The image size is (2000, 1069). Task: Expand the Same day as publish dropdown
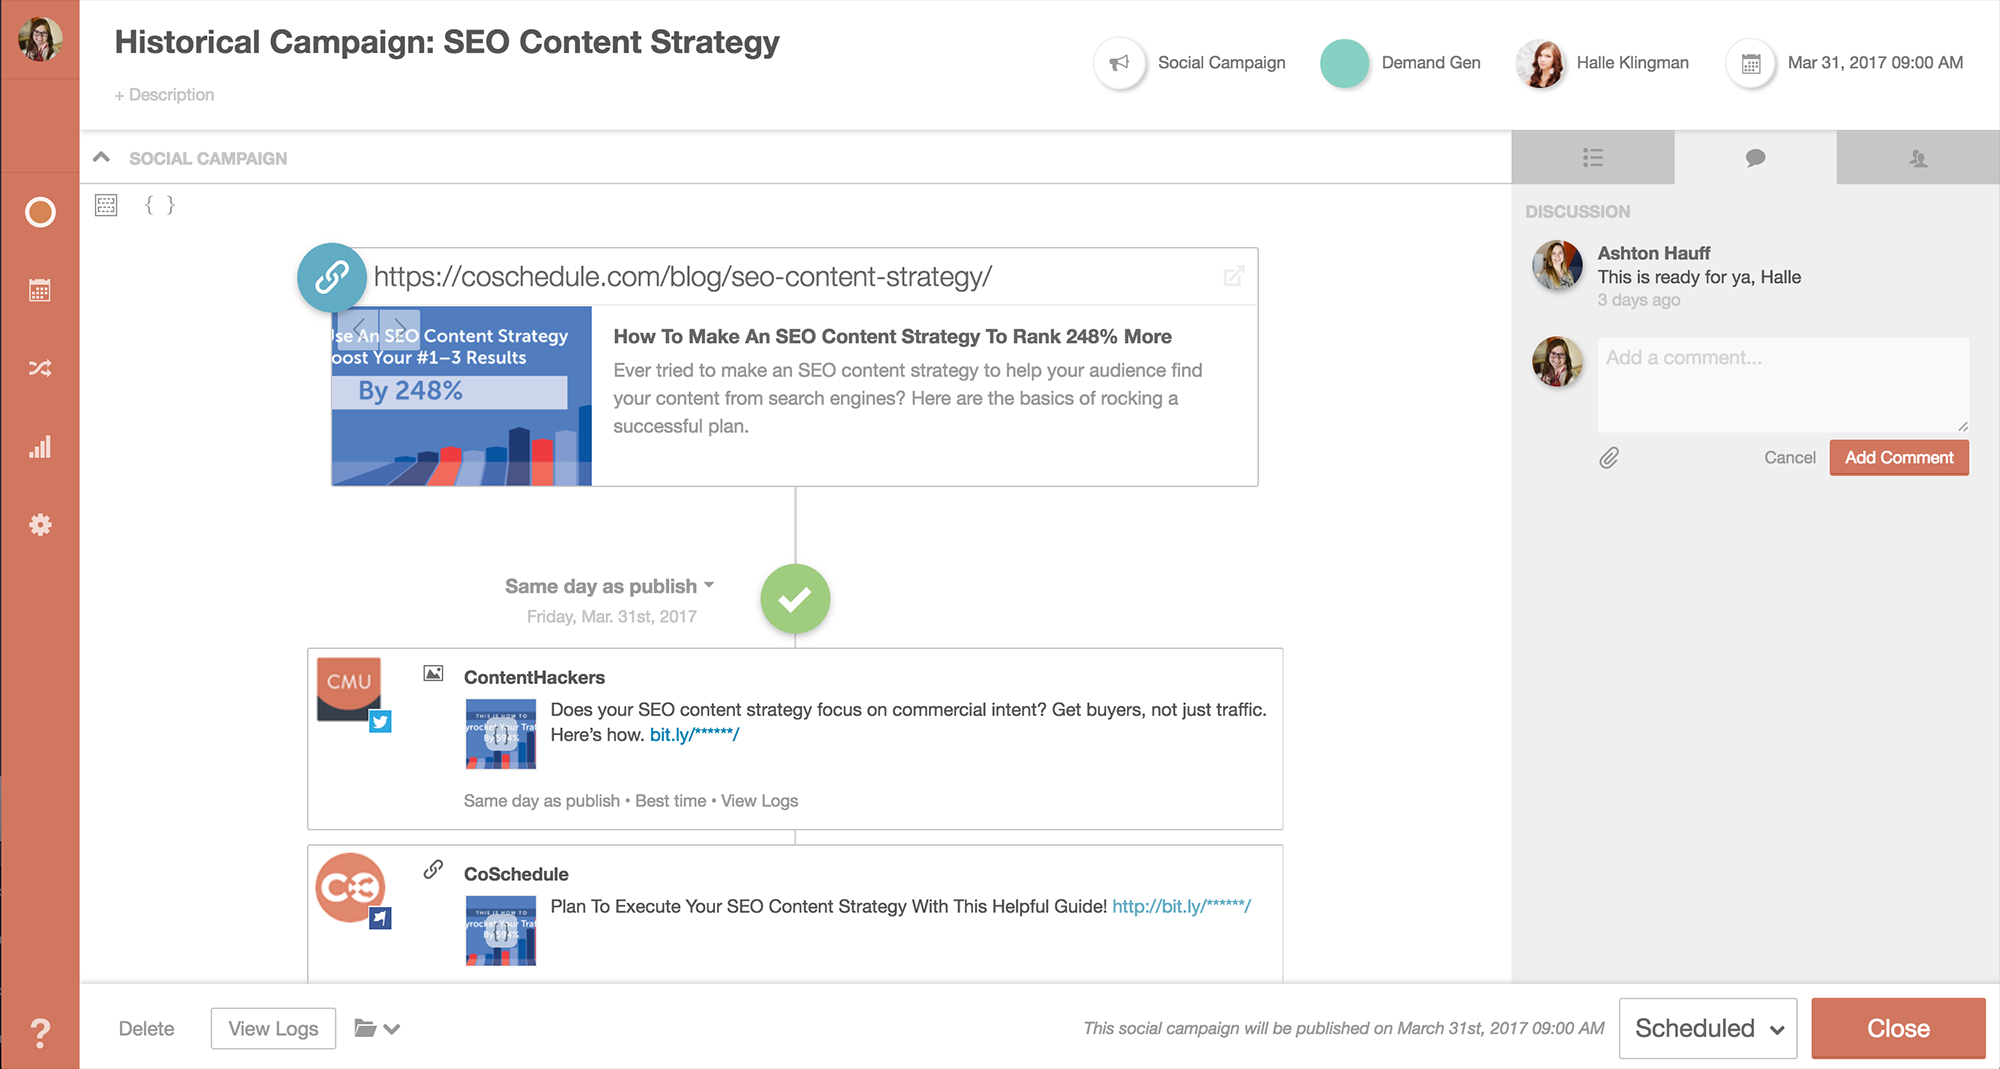pyautogui.click(x=609, y=586)
